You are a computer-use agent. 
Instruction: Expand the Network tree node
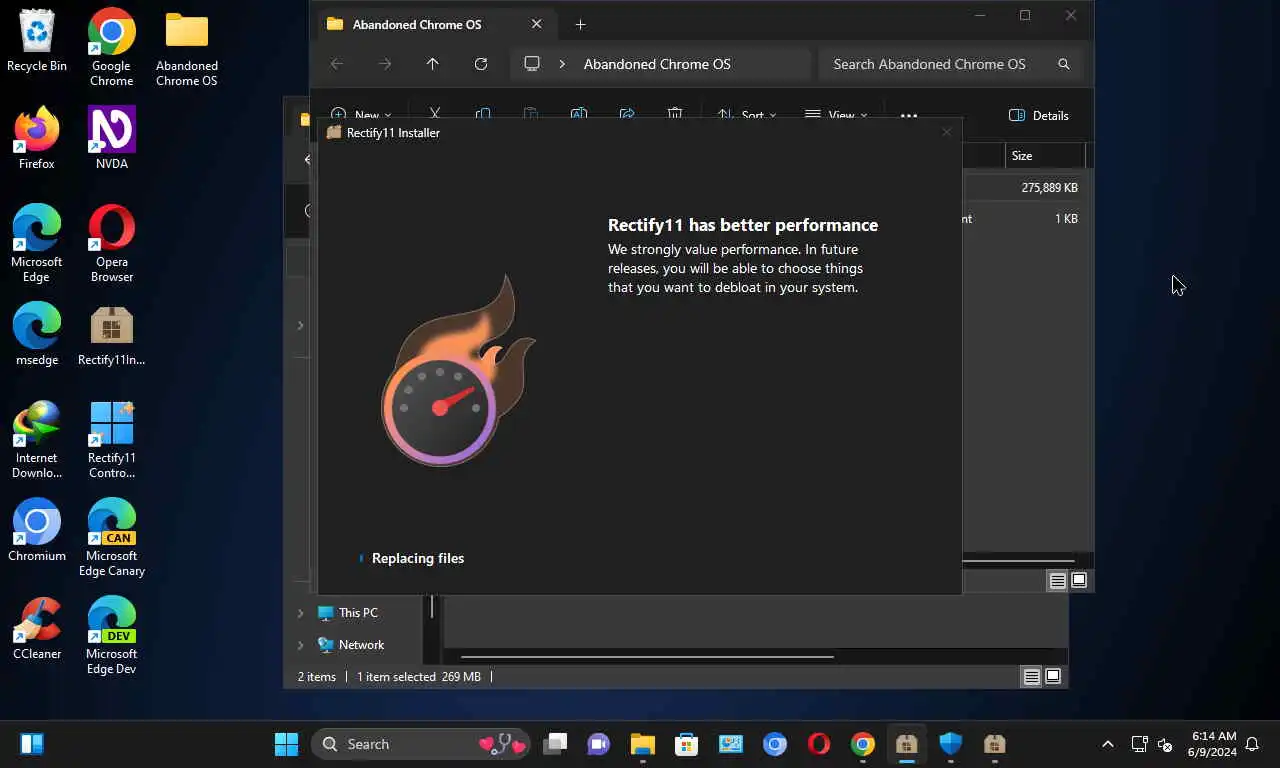click(x=300, y=645)
